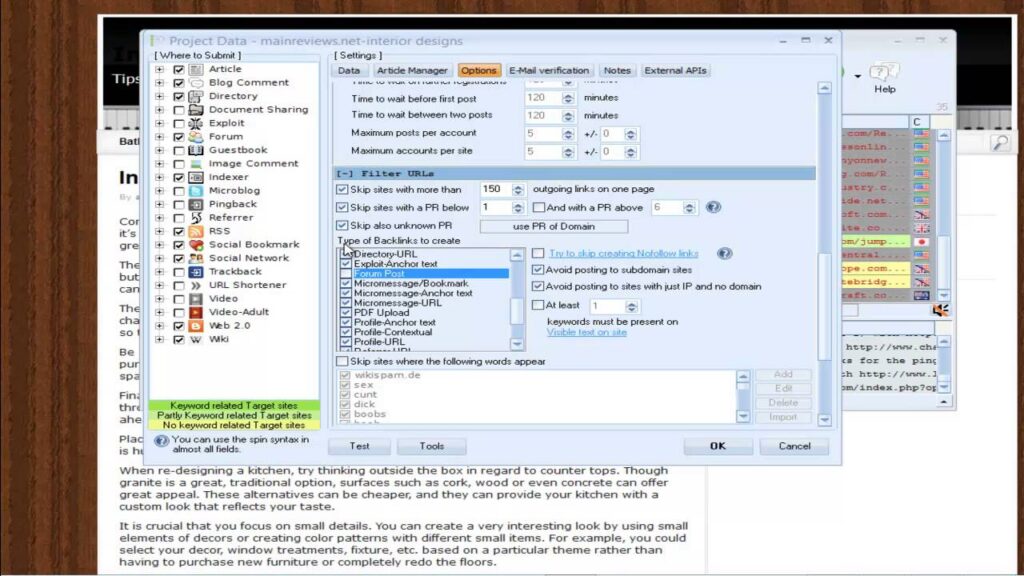Image resolution: width=1024 pixels, height=576 pixels.
Task: Click the Trackback icon
Action: (195, 272)
